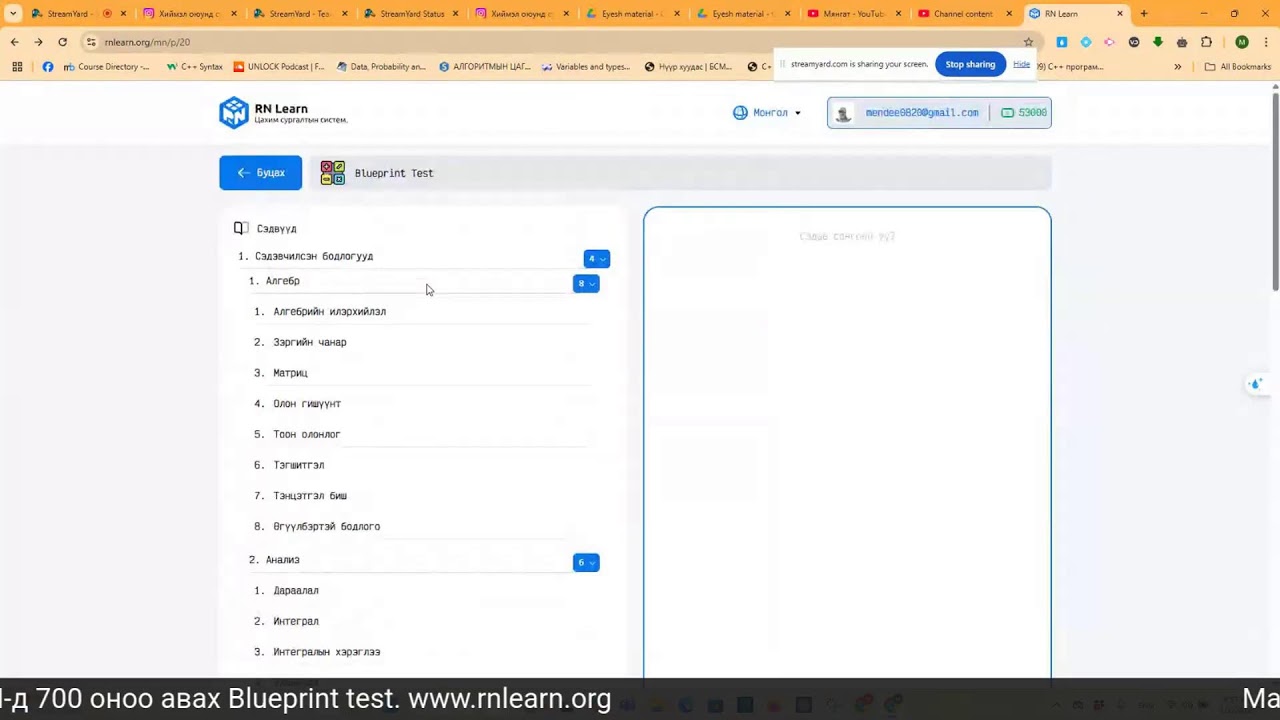The width and height of the screenshot is (1280, 720).
Task: Bookmark this page with the star icon
Action: 1028,42
